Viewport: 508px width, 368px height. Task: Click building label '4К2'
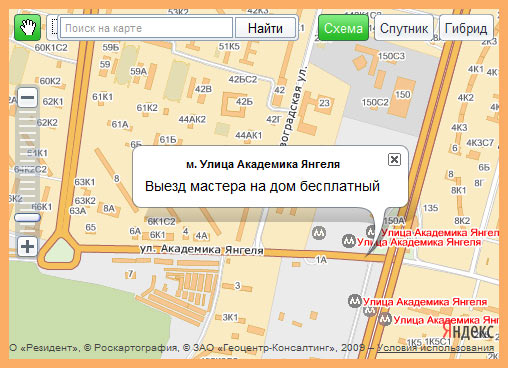point(466,97)
